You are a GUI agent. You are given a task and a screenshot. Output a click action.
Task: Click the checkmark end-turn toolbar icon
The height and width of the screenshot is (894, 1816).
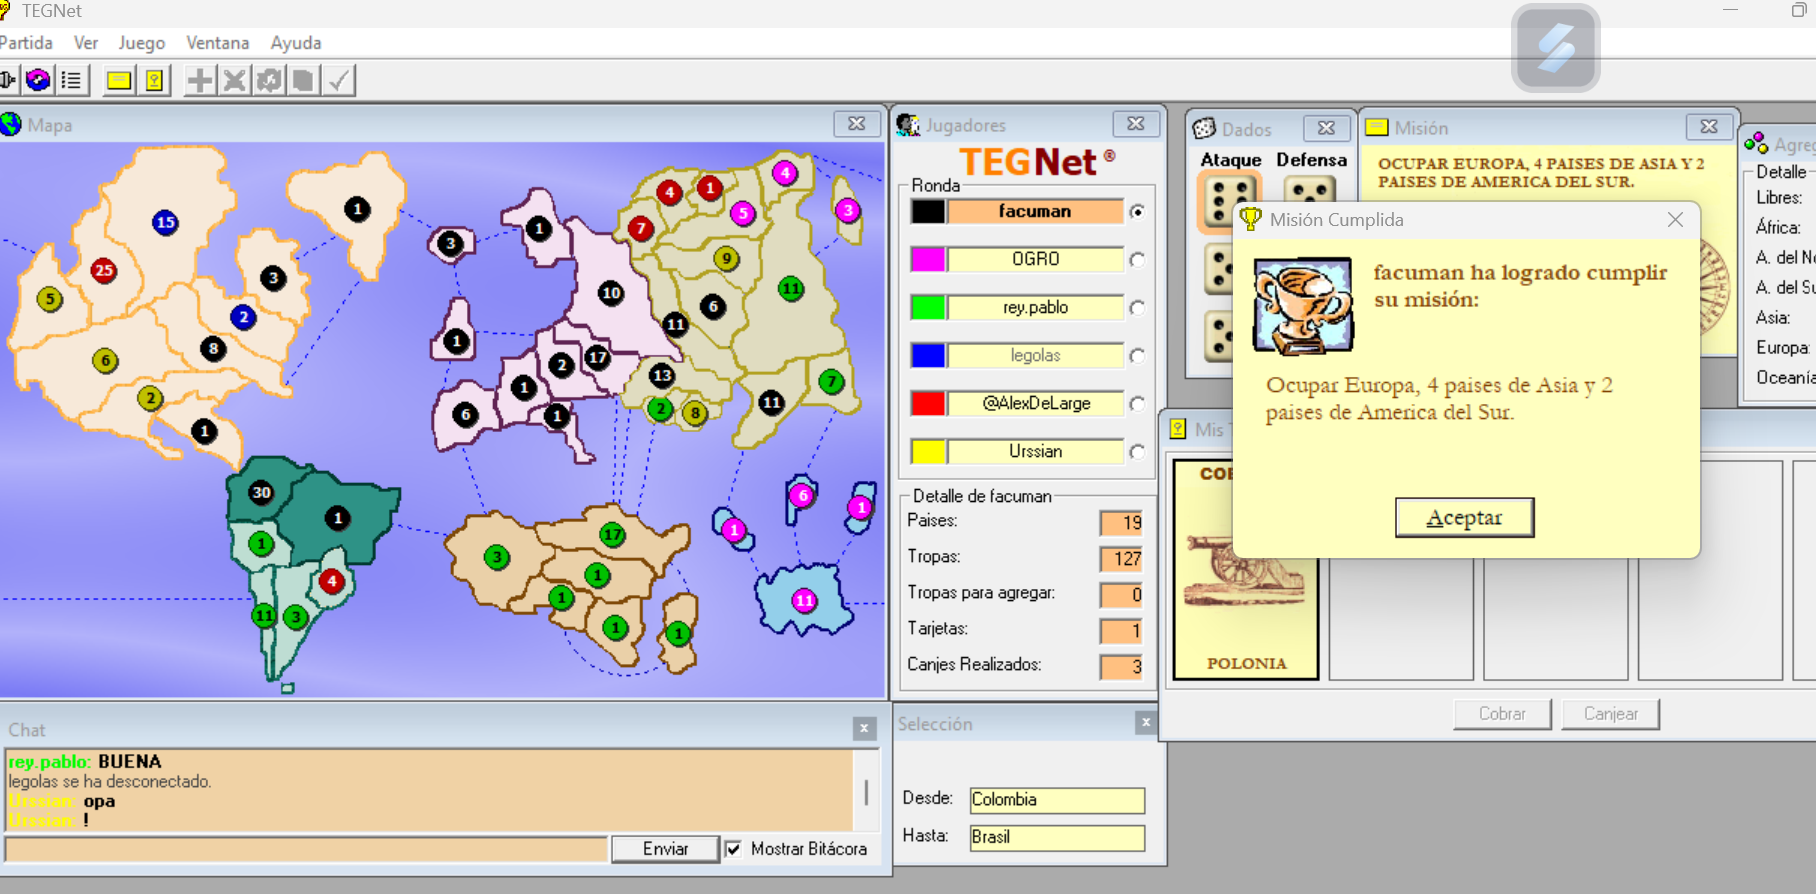click(x=339, y=80)
